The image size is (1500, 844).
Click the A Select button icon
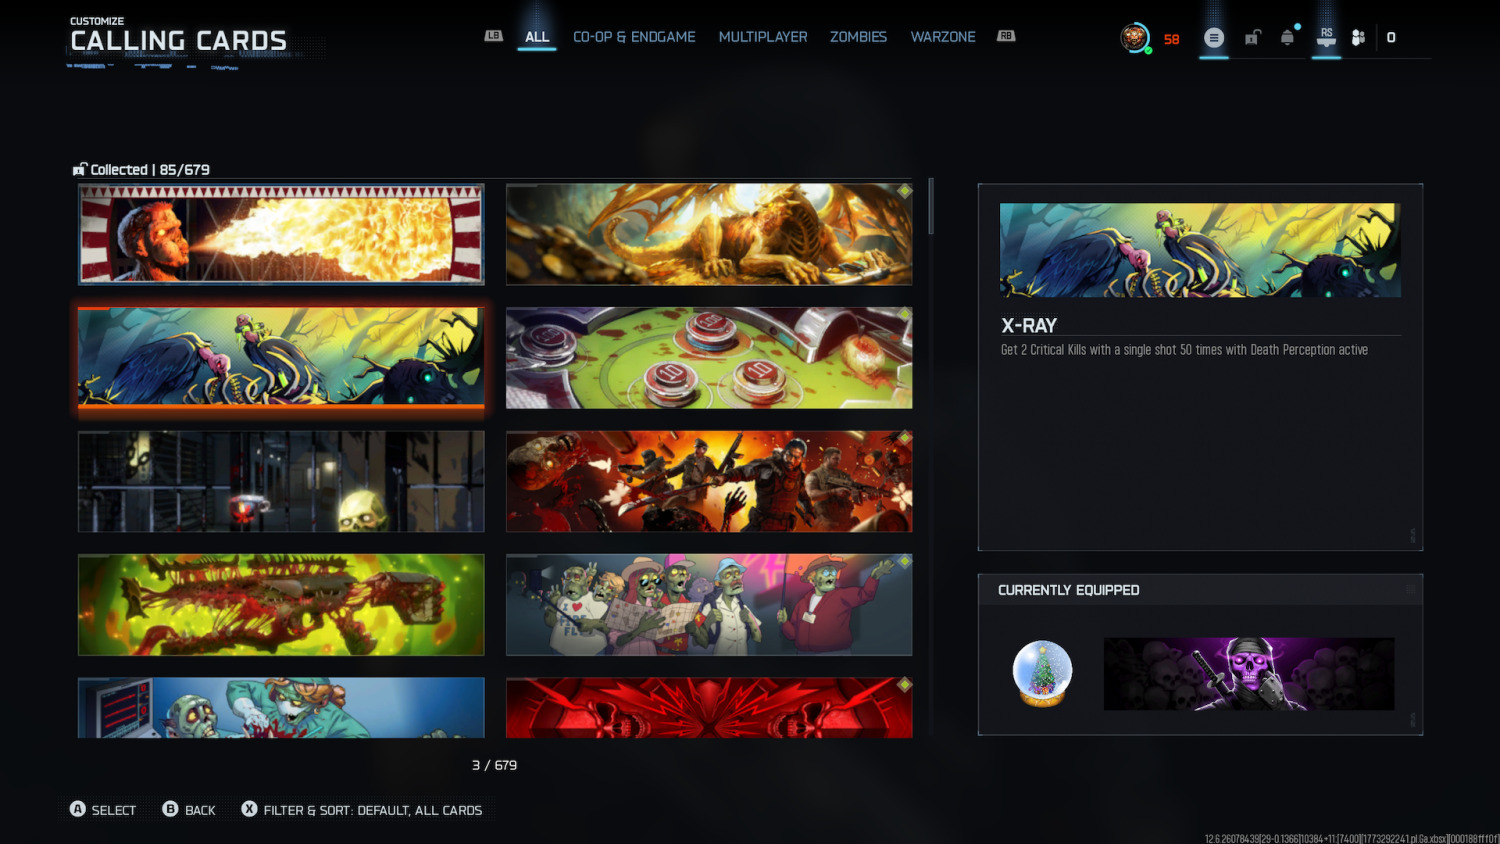pyautogui.click(x=78, y=809)
